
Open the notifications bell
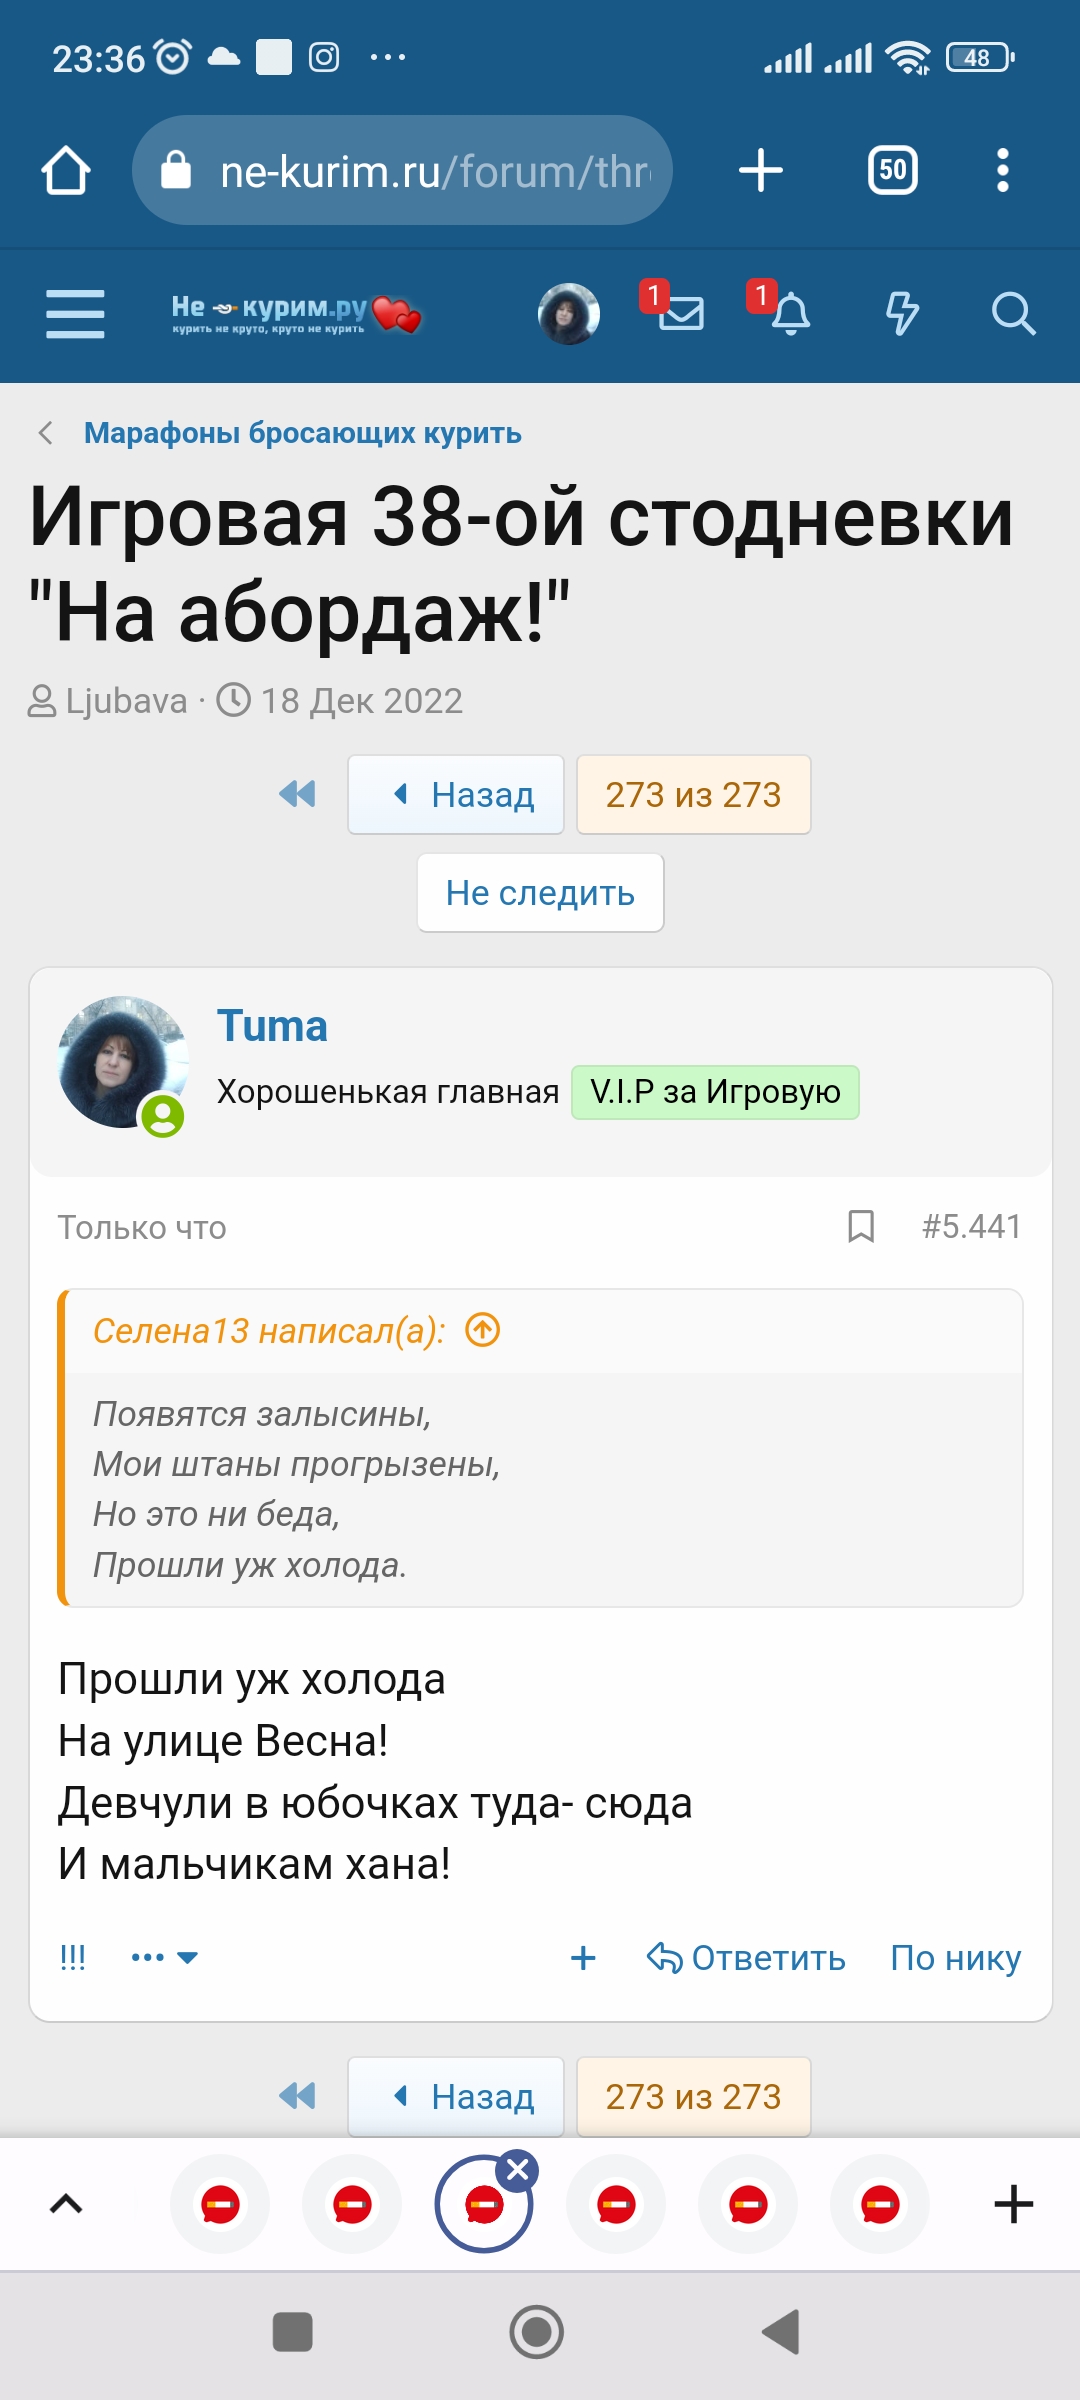[790, 314]
